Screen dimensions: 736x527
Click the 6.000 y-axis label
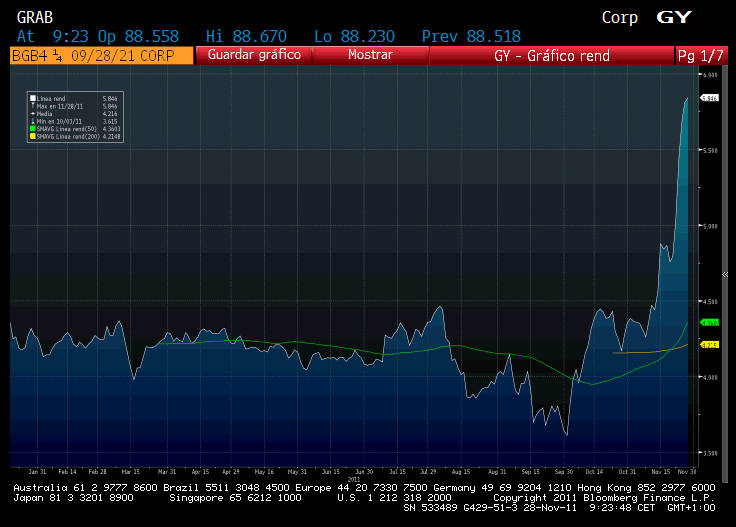[x=710, y=75]
